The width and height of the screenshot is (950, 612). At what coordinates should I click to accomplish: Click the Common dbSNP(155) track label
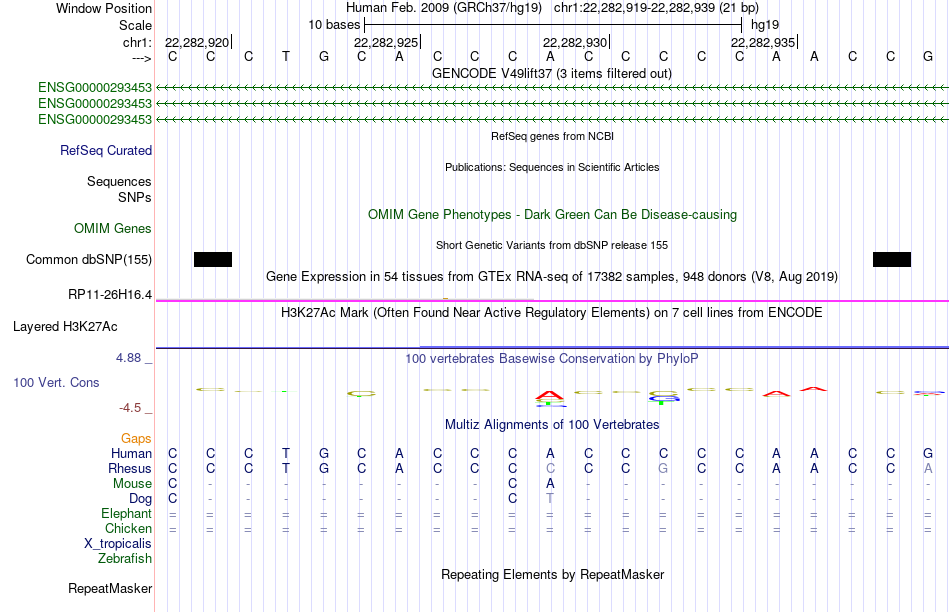[89, 259]
